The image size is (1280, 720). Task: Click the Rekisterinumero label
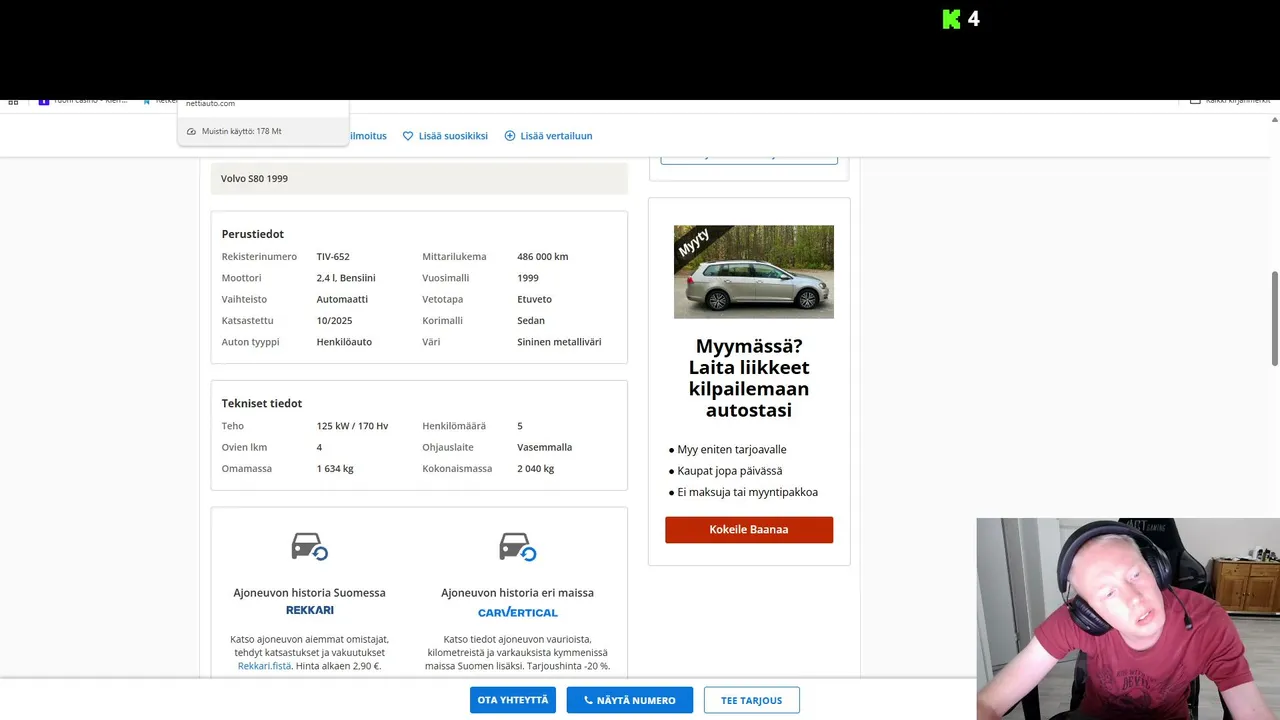259,257
